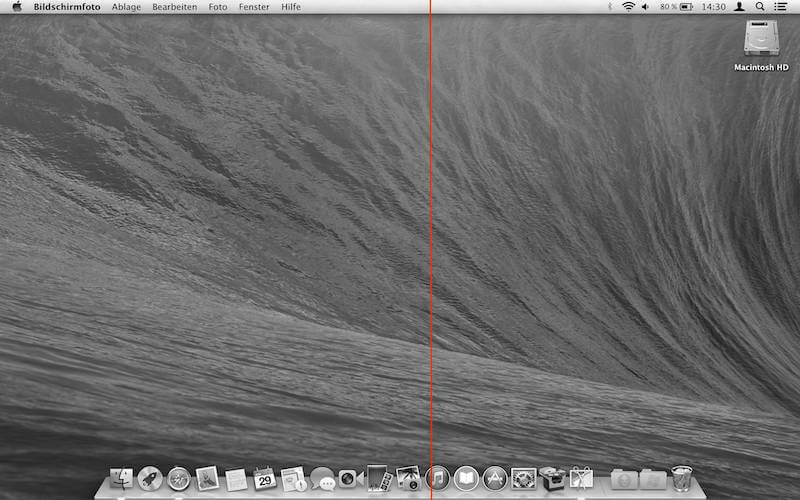Image resolution: width=800 pixels, height=500 pixels.
Task: Open the Ablage menu
Action: (x=126, y=7)
